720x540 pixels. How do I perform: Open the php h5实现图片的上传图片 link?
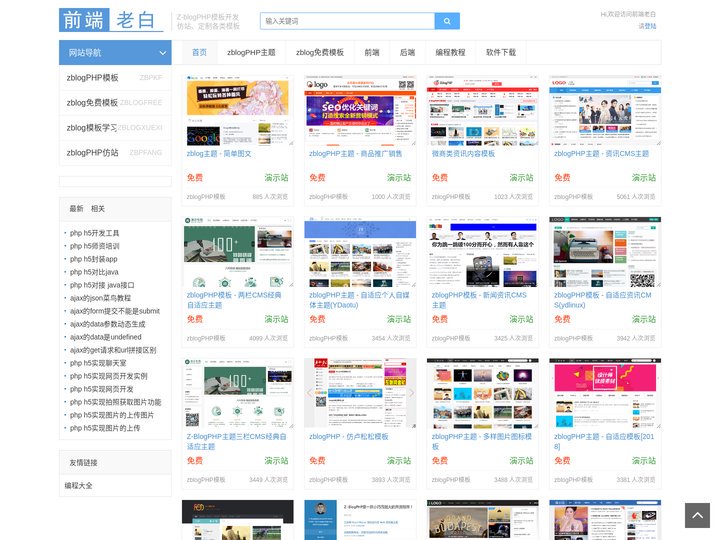112,415
